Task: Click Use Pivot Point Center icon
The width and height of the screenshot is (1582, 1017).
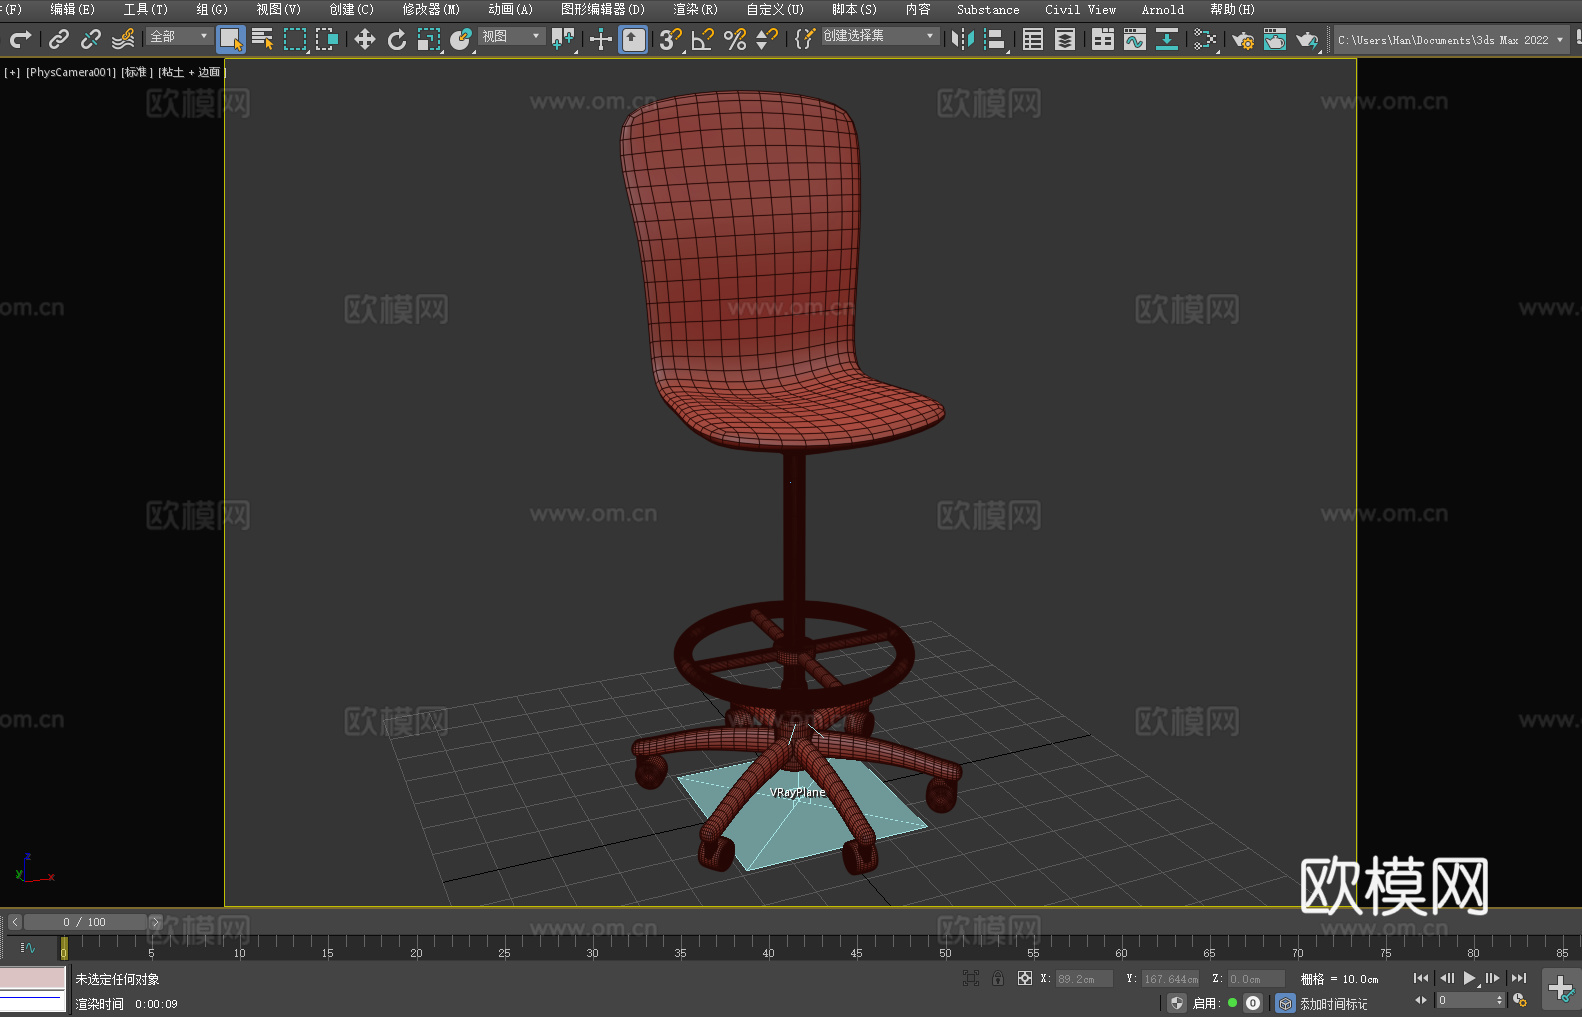Action: [563, 39]
